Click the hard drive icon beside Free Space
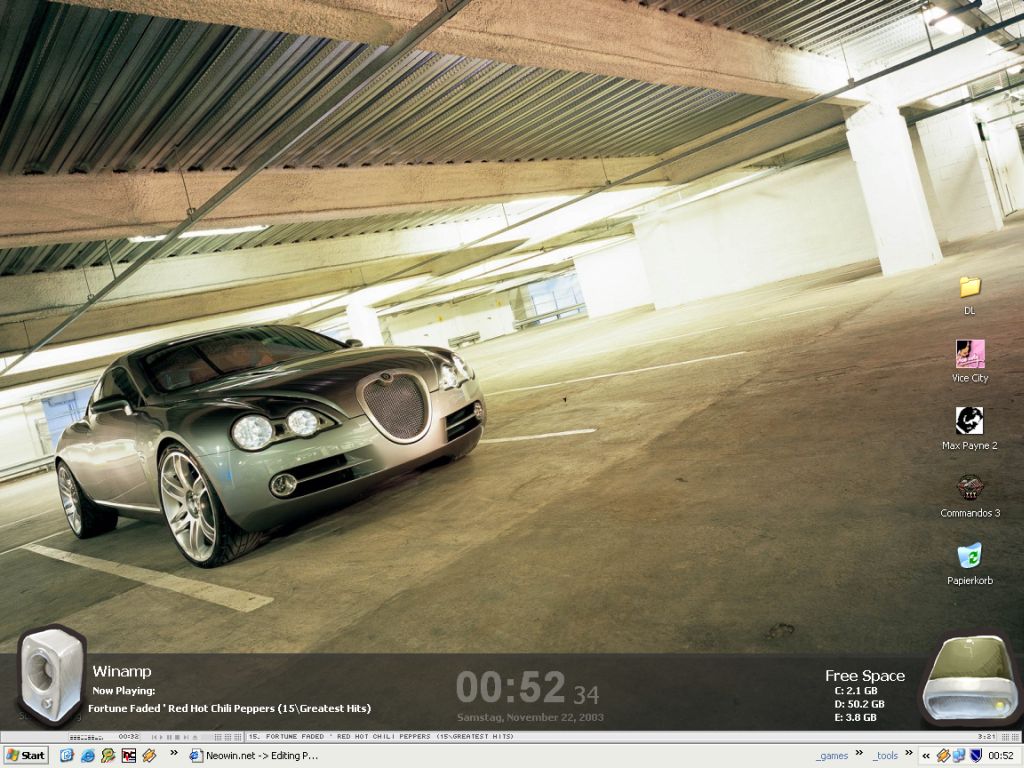The width and height of the screenshot is (1024, 768). (968, 682)
